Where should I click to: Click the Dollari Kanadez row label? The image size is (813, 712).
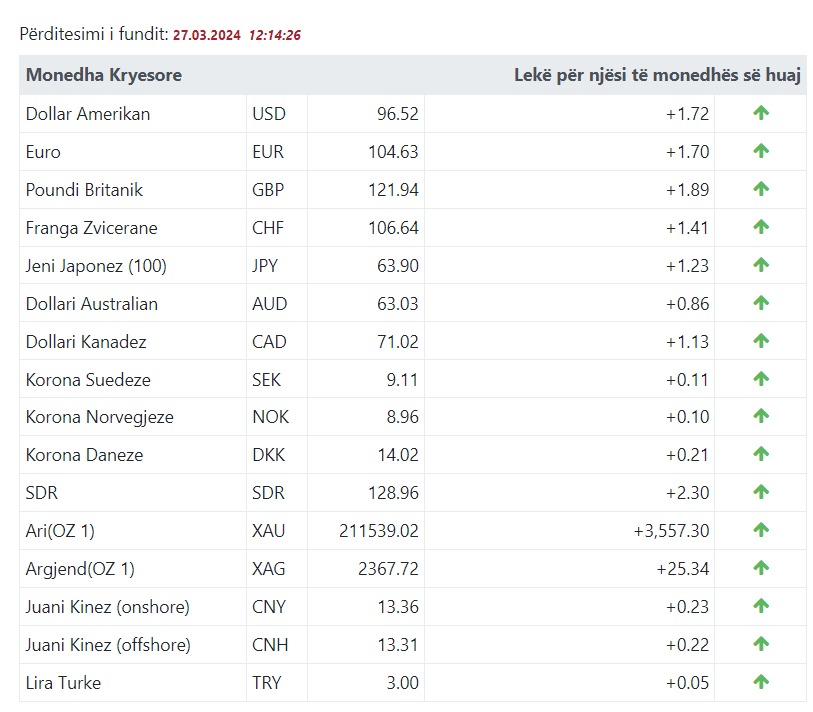[x=86, y=342]
